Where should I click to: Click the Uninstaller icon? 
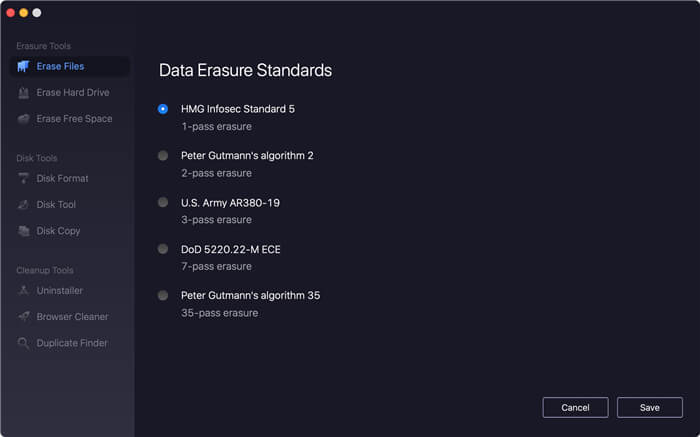(x=23, y=291)
